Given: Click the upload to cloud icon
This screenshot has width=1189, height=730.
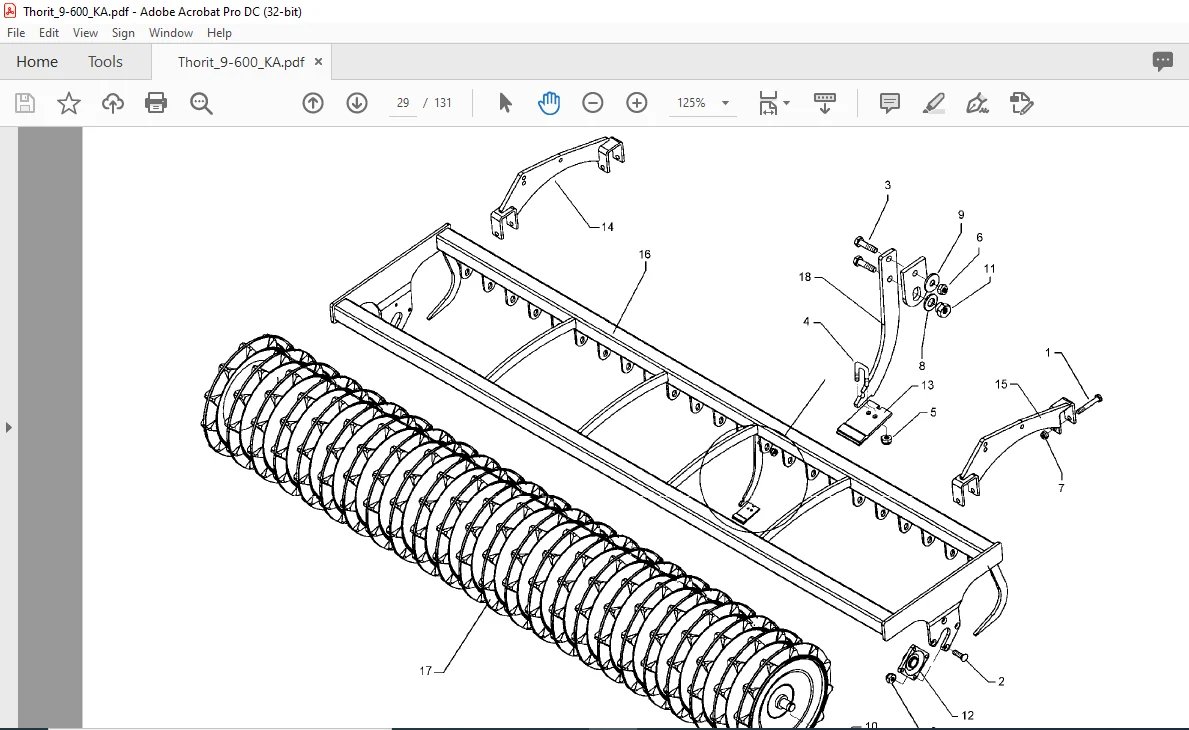Looking at the screenshot, I should [x=113, y=103].
